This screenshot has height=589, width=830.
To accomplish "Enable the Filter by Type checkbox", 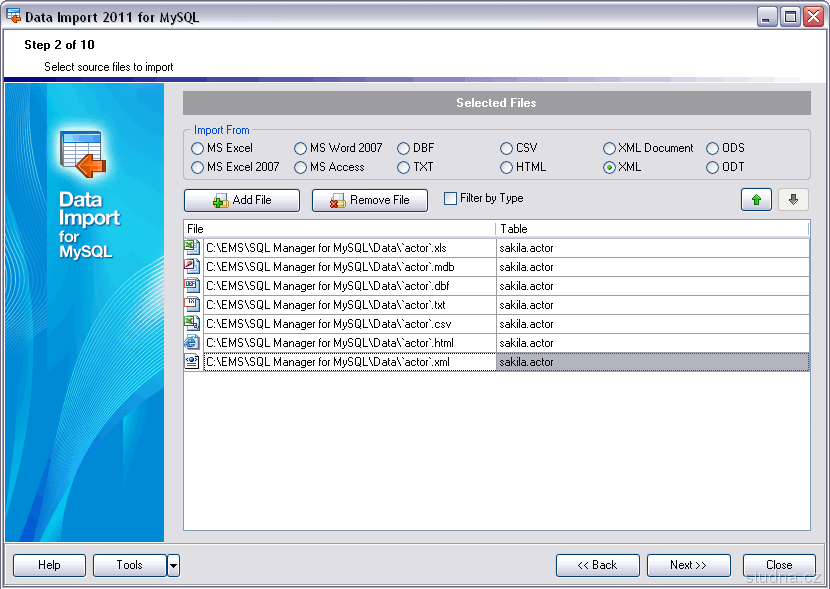I will 450,199.
